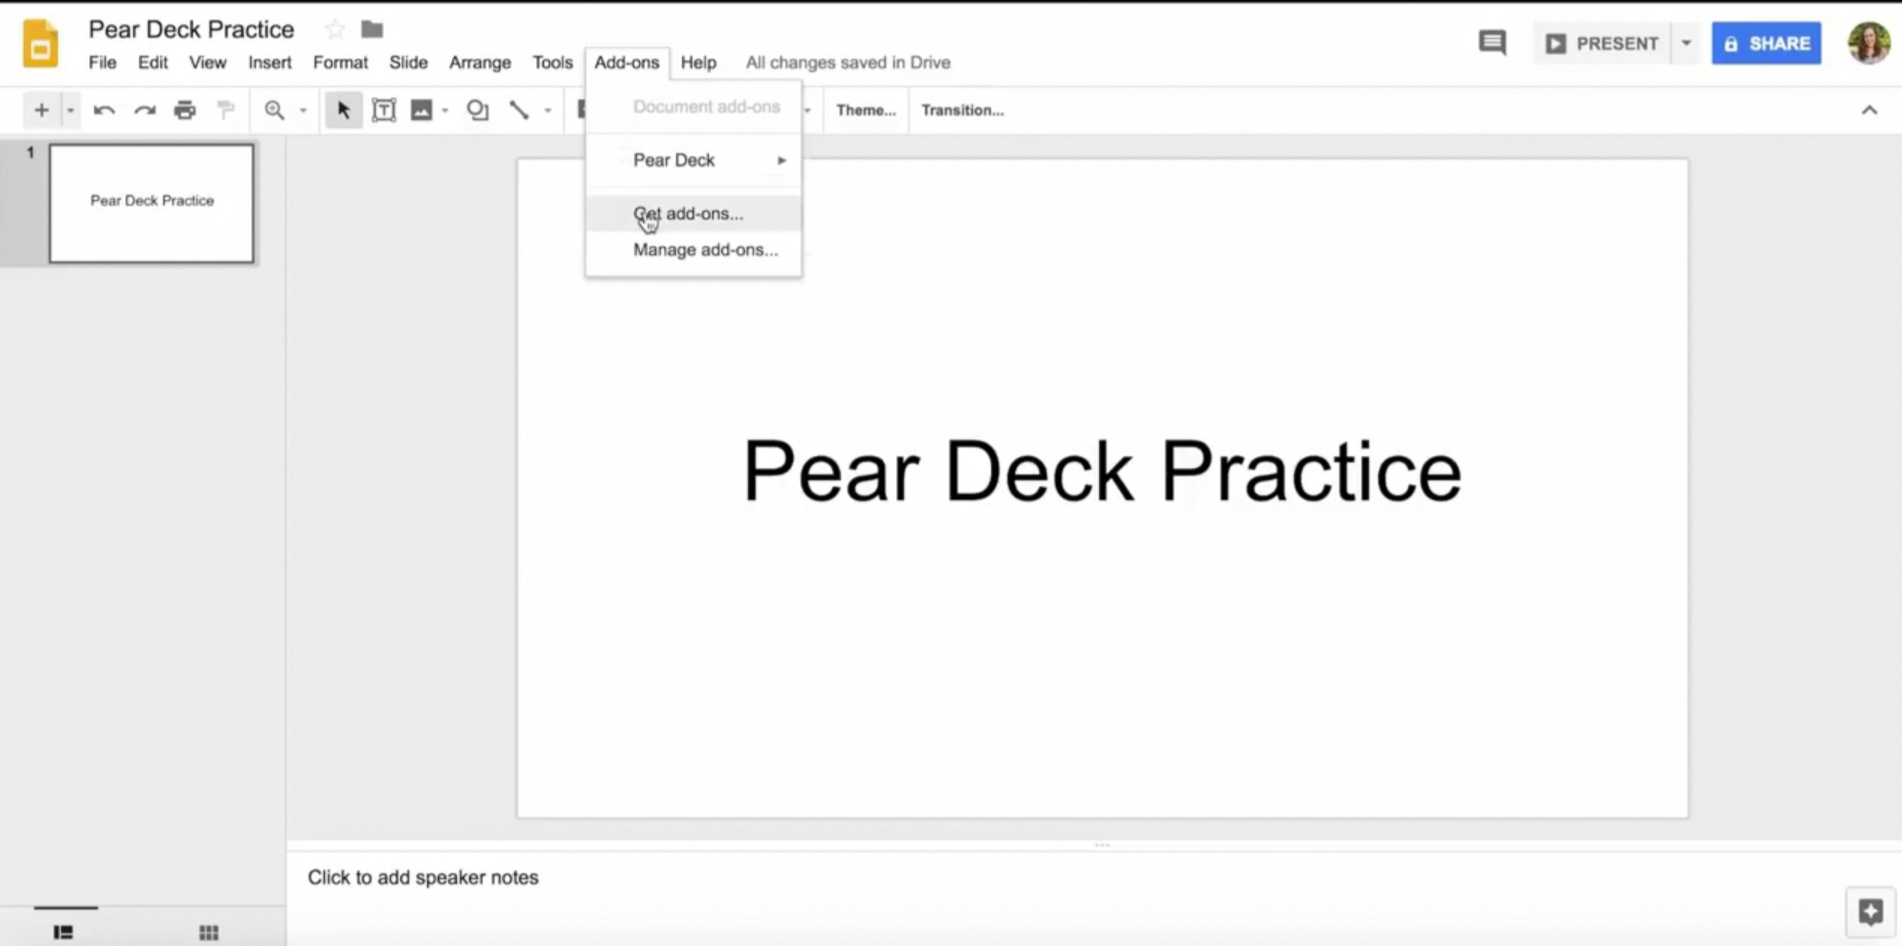1902x946 pixels.
Task: Click to add speaker notes
Action: pos(423,877)
